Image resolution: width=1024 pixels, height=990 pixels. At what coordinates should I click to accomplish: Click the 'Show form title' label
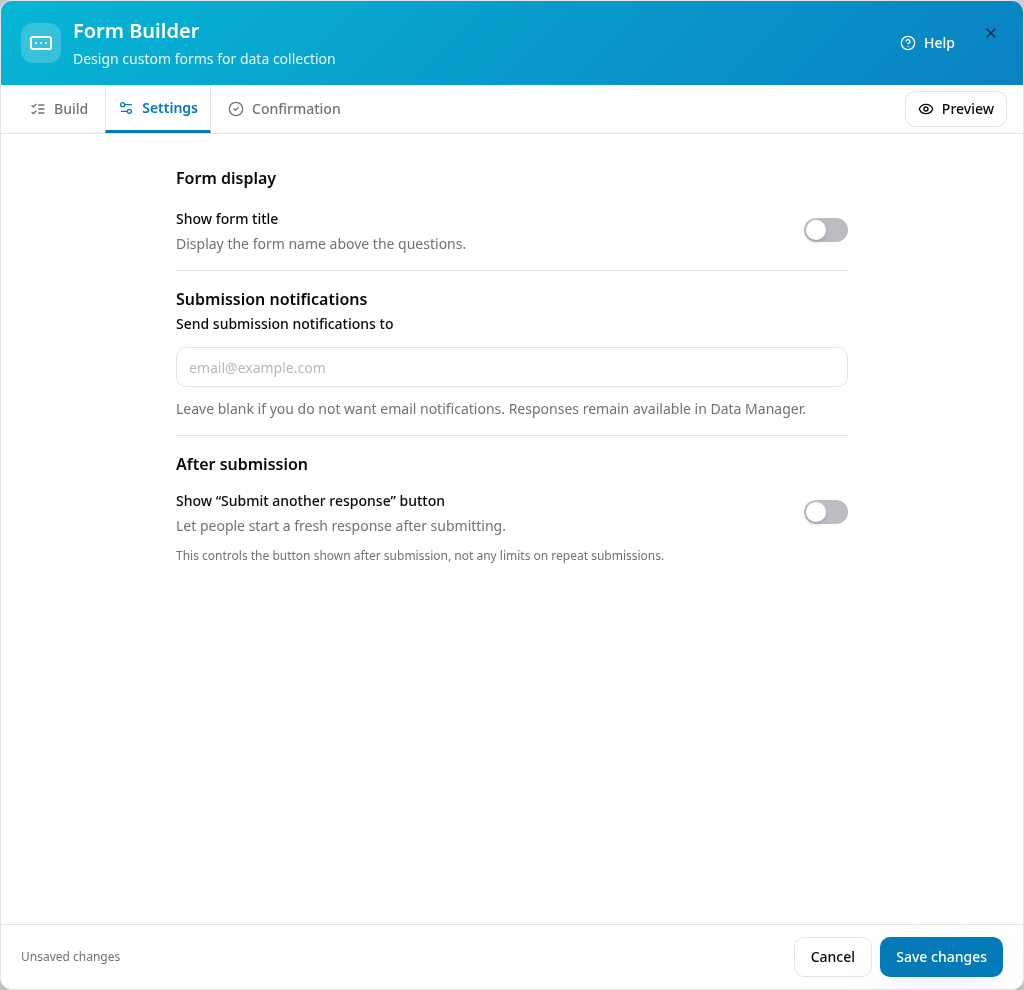coord(227,219)
